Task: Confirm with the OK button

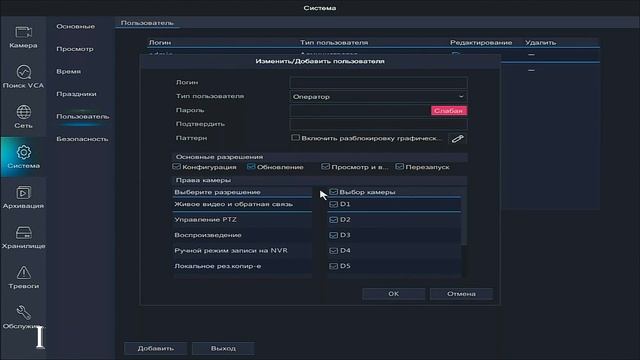Action: tap(393, 294)
